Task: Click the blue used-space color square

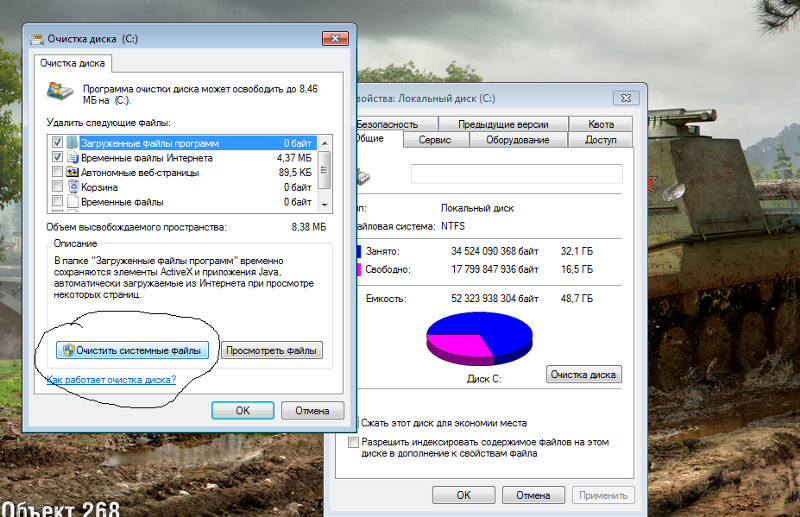Action: 359,251
